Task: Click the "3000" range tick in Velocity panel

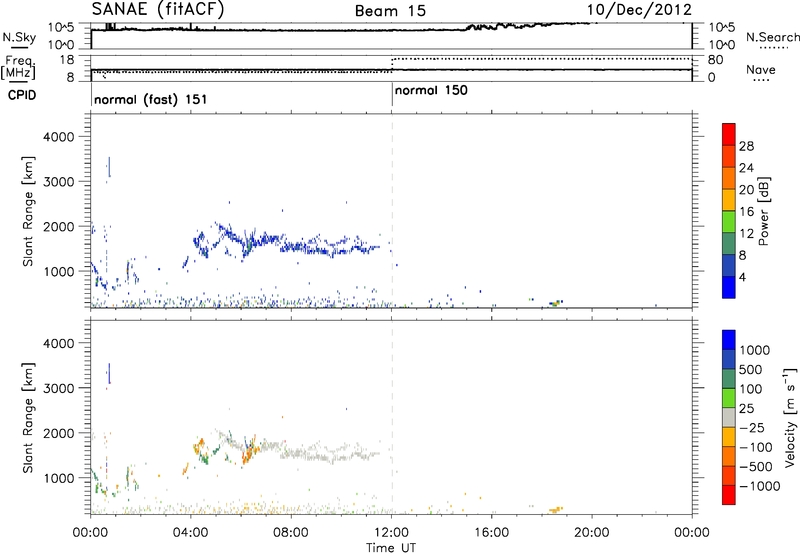Action: click(58, 388)
